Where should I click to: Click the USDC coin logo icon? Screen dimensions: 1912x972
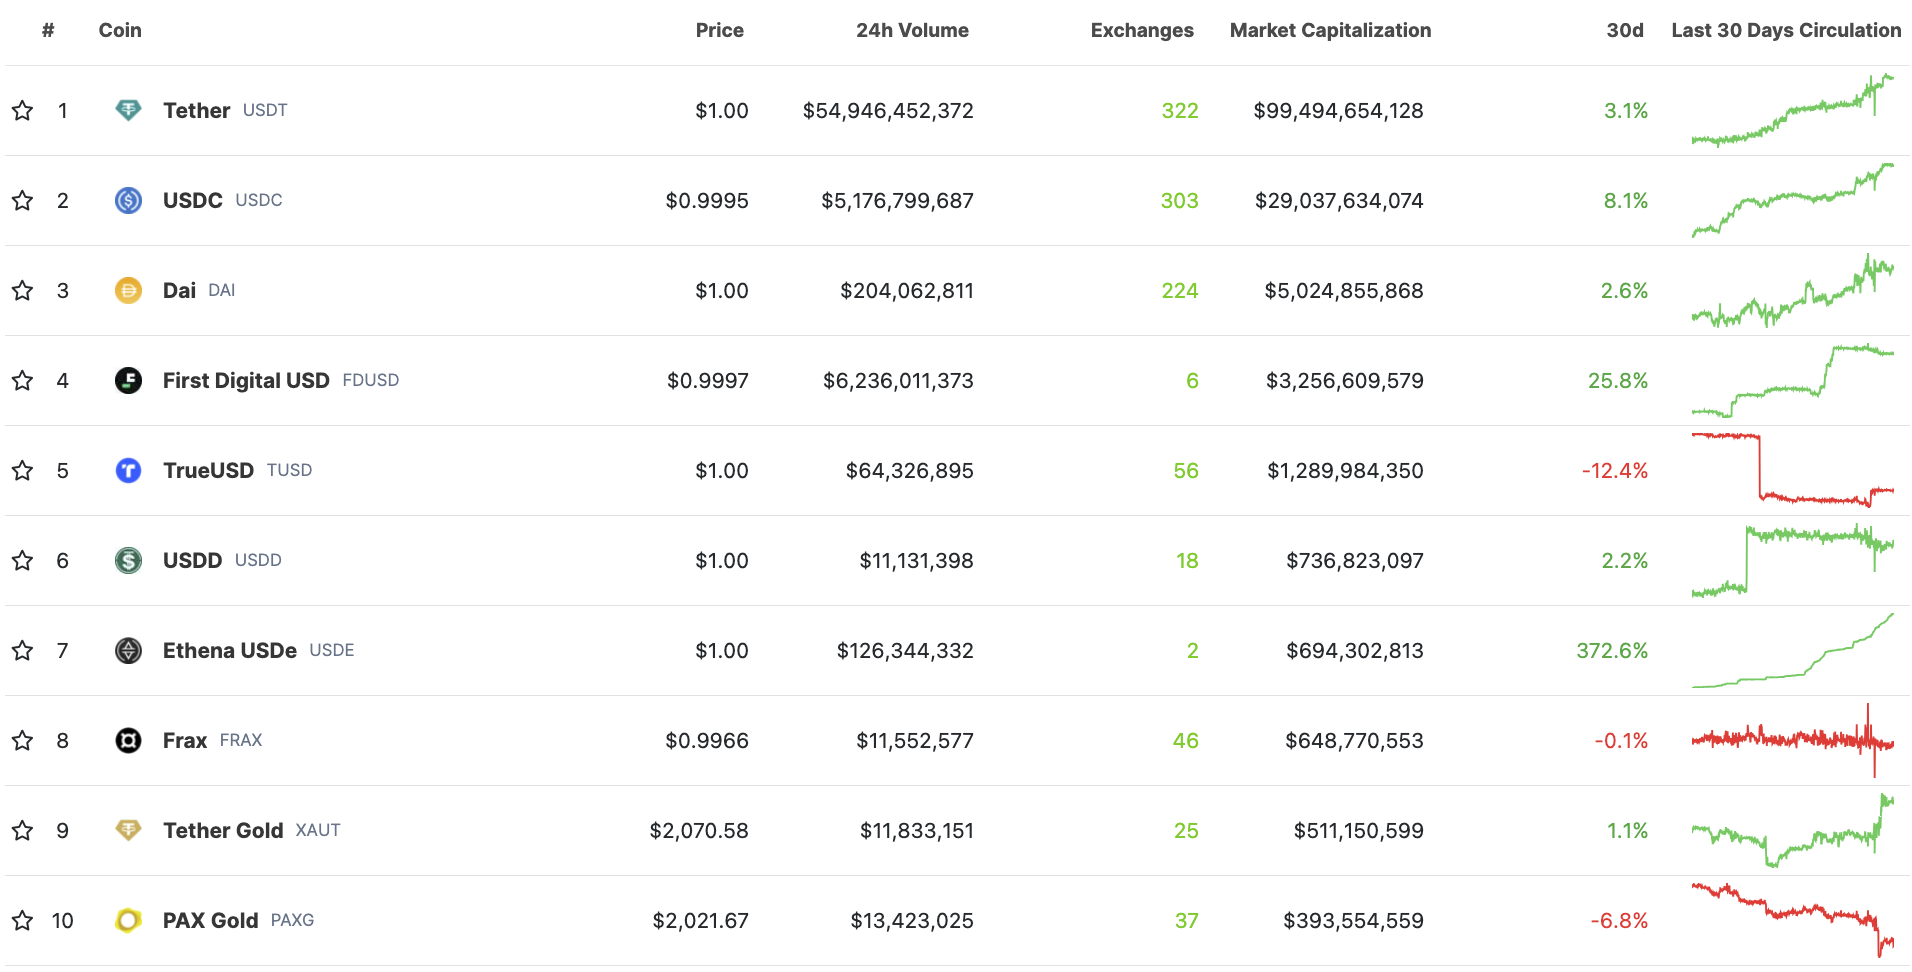(x=128, y=200)
